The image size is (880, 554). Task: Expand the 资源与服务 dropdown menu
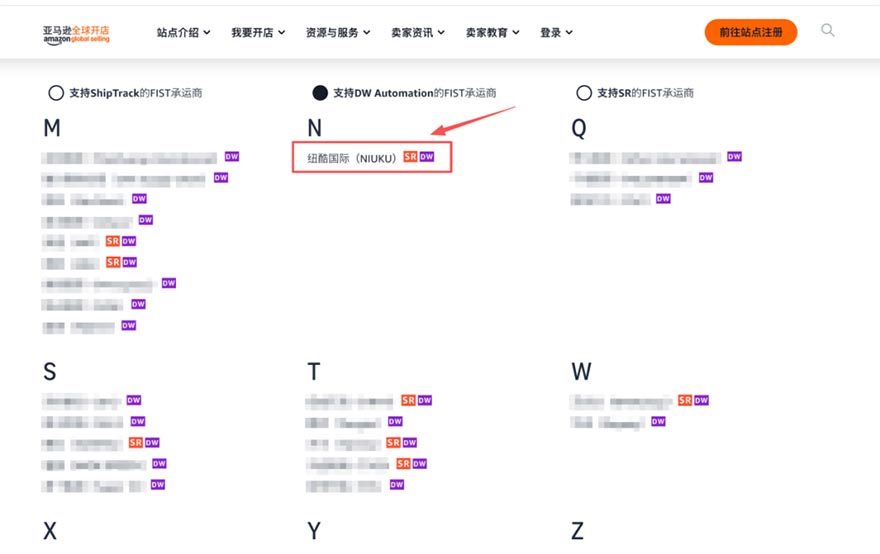[338, 33]
